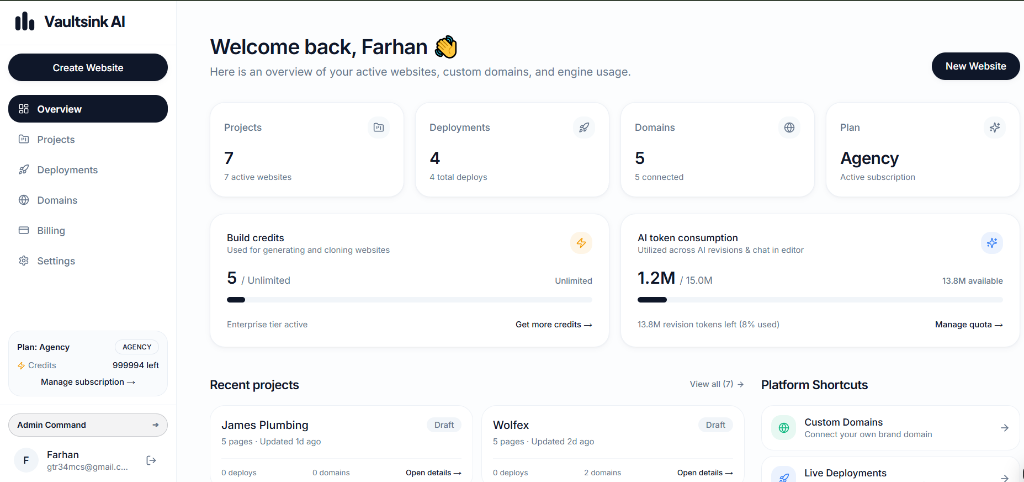Click the Projects folder icon in sidebar

24,139
